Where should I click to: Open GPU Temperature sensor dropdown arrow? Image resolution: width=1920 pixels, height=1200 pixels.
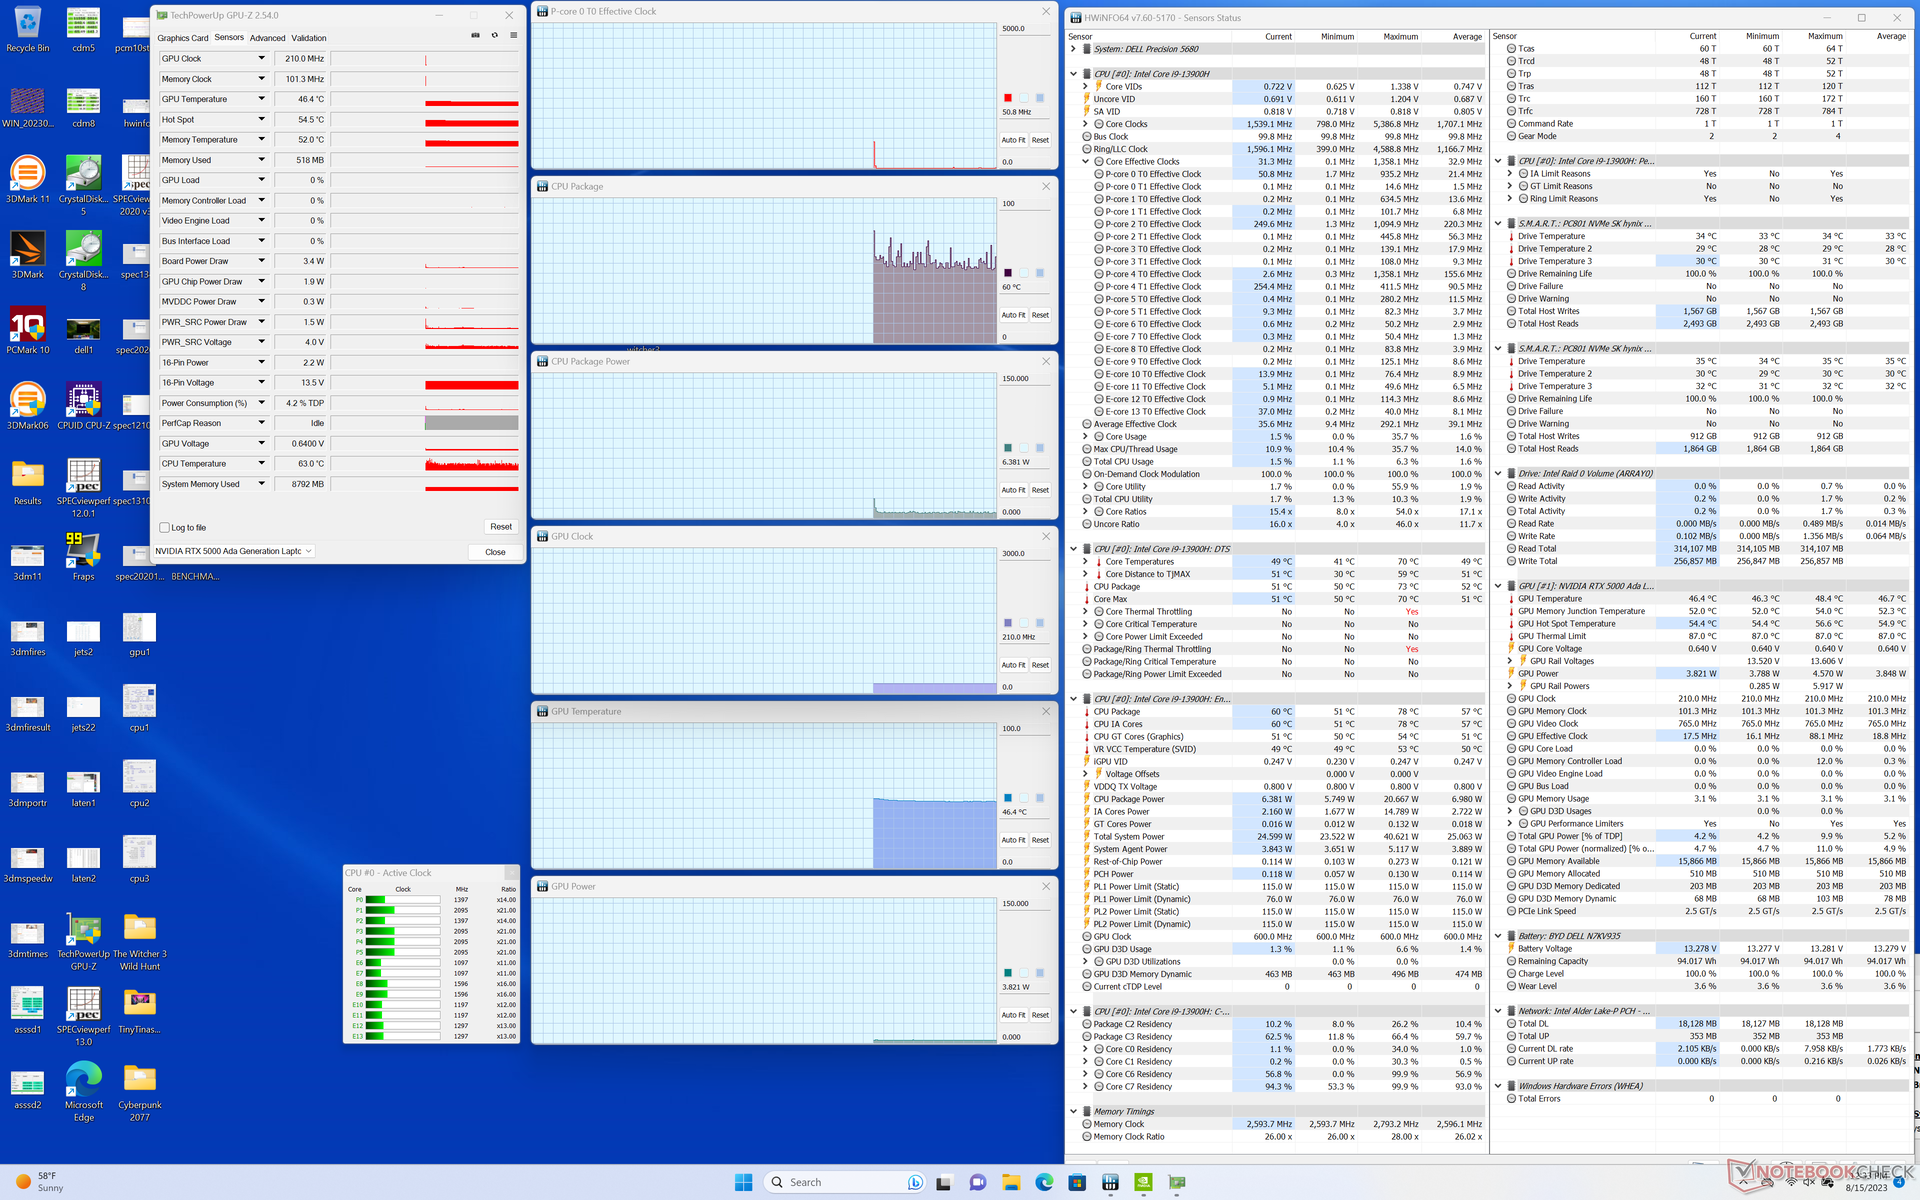coord(261,99)
